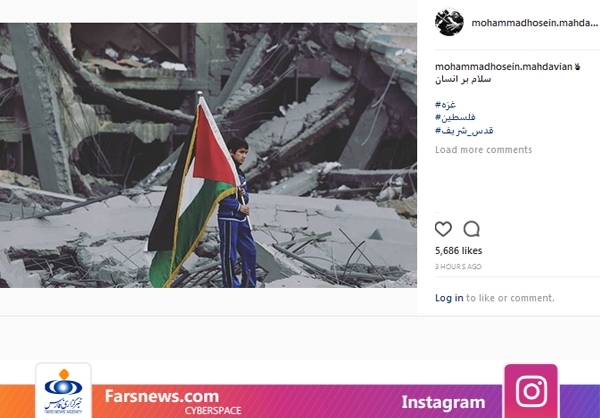Click the caption text سلام بر انسان
Image resolution: width=600 pixels, height=418 pixels.
coord(463,80)
